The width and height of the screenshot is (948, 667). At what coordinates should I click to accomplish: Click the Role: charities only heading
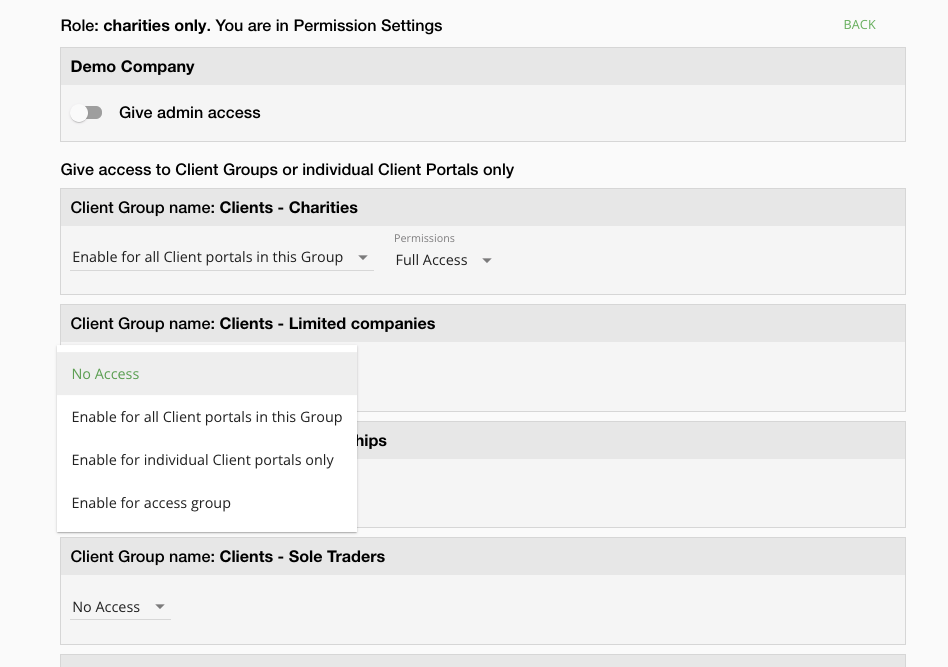tap(251, 26)
